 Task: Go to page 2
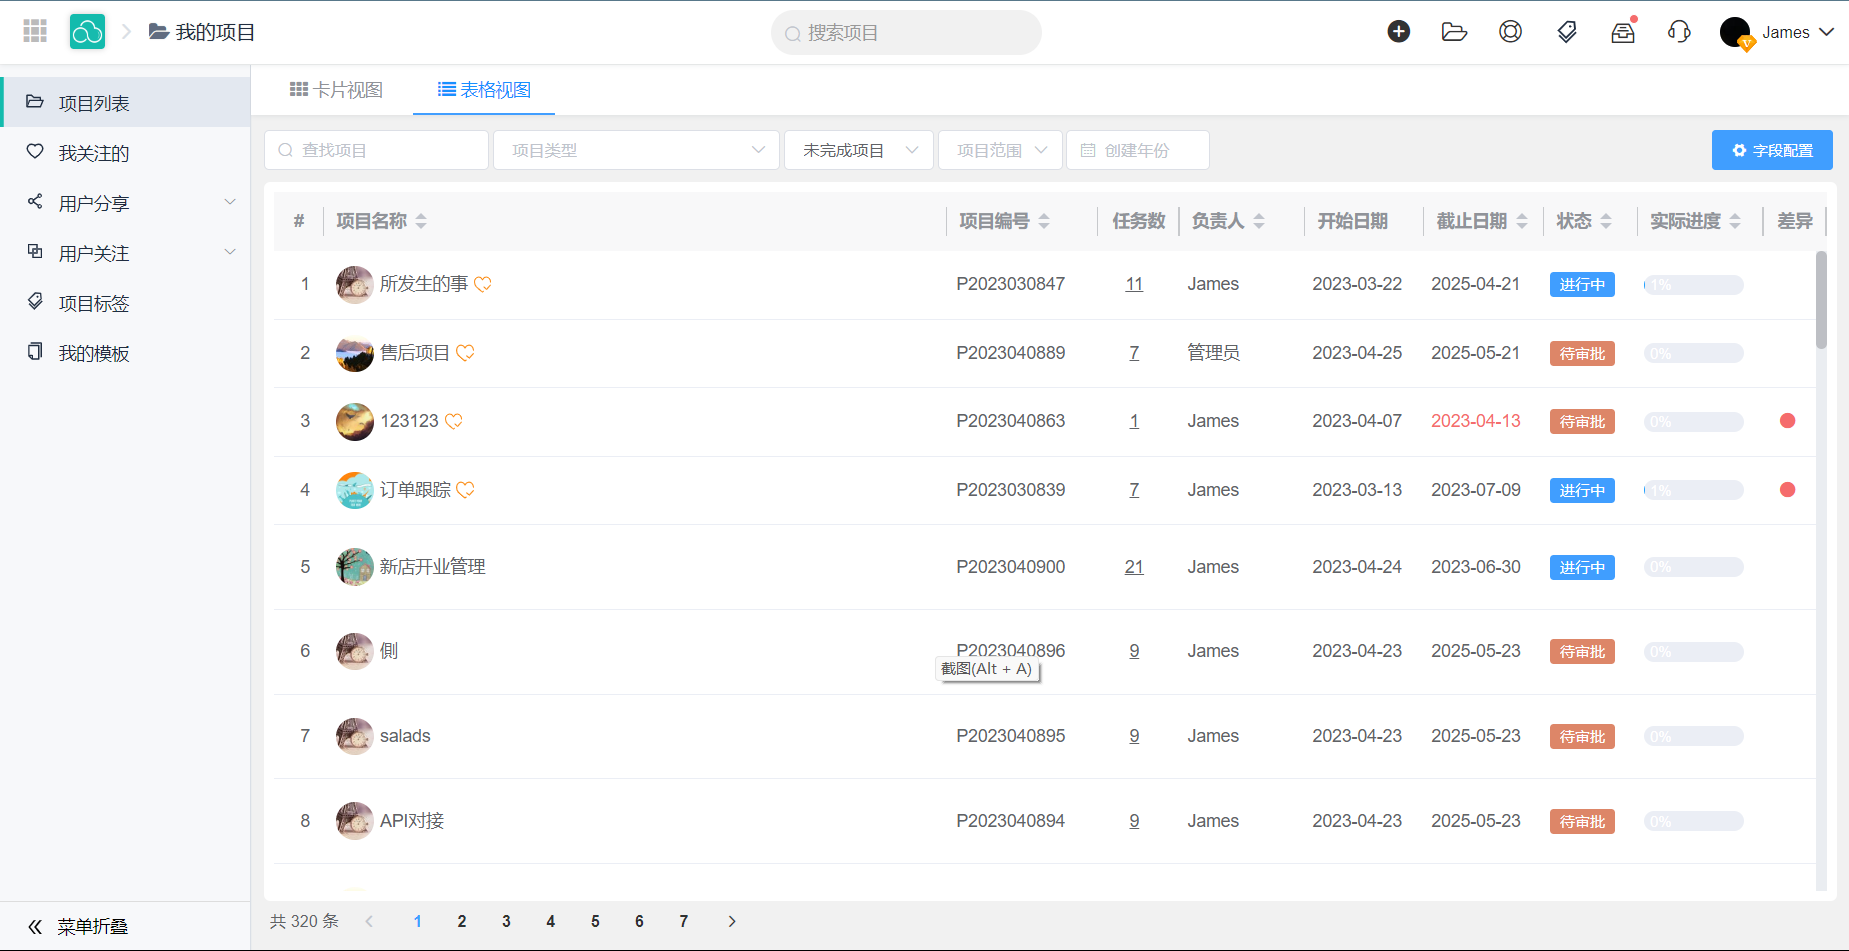point(462,921)
